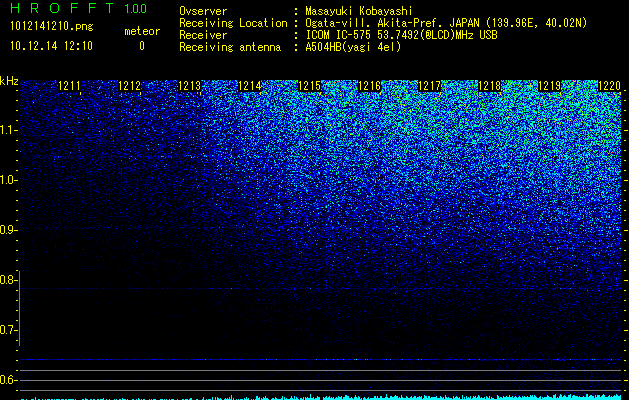Click the 1211 time marker
Viewport: 629px width, 400px height.
click(69, 86)
